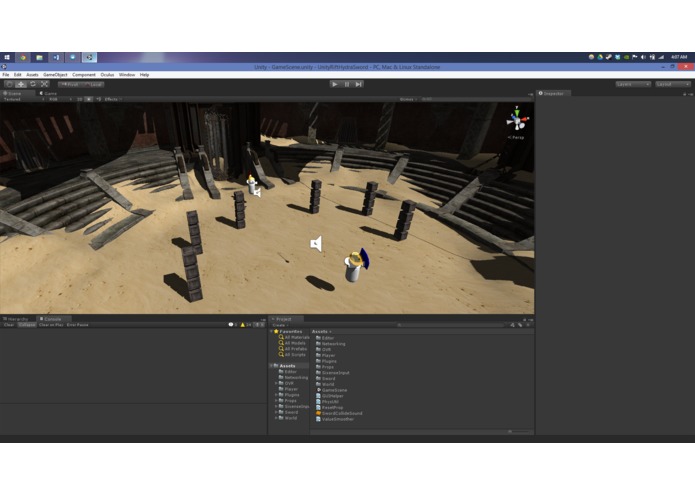The width and height of the screenshot is (695, 494).
Task: Toggle Error Pause in the Console
Action: coord(78,325)
